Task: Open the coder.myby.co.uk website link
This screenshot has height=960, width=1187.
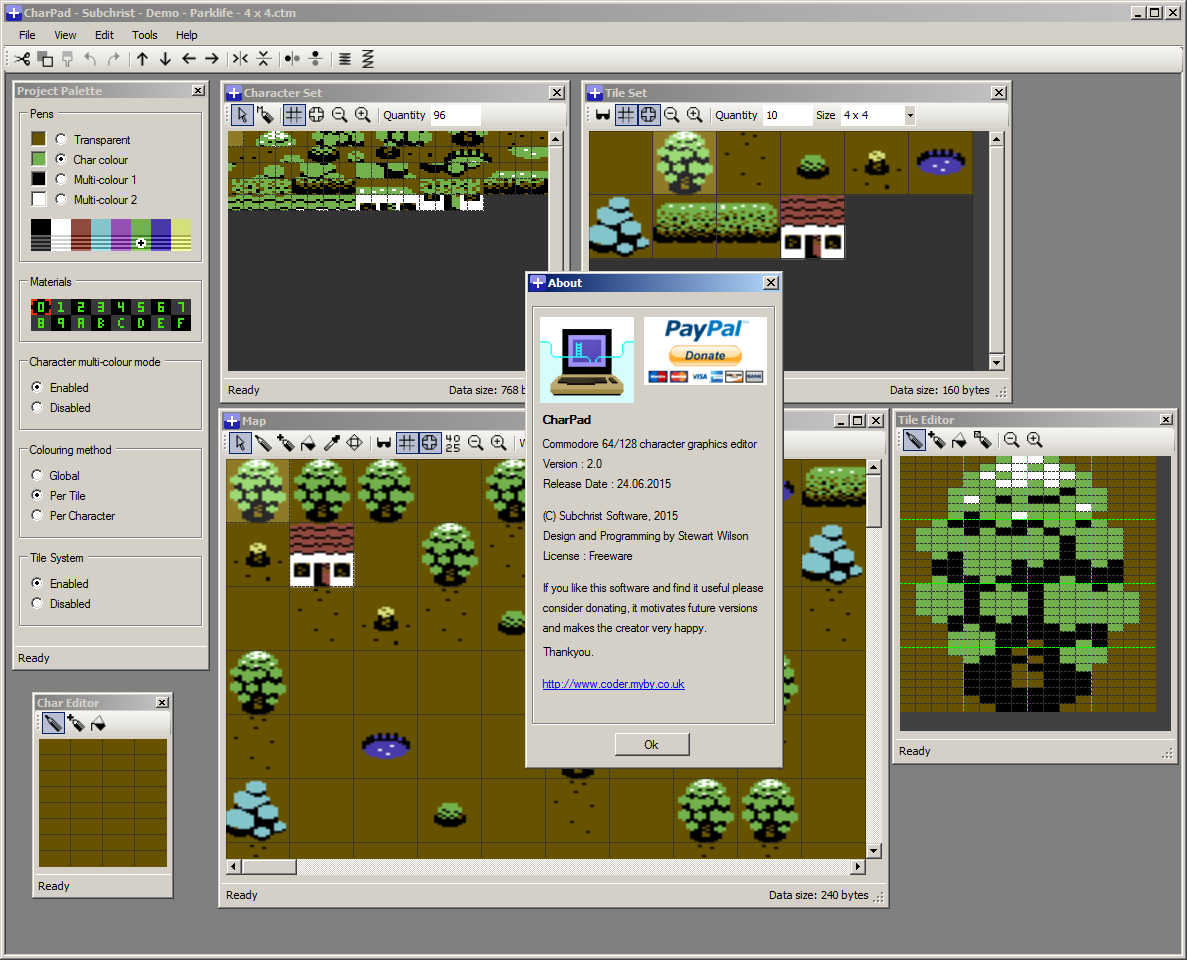Action: 613,684
